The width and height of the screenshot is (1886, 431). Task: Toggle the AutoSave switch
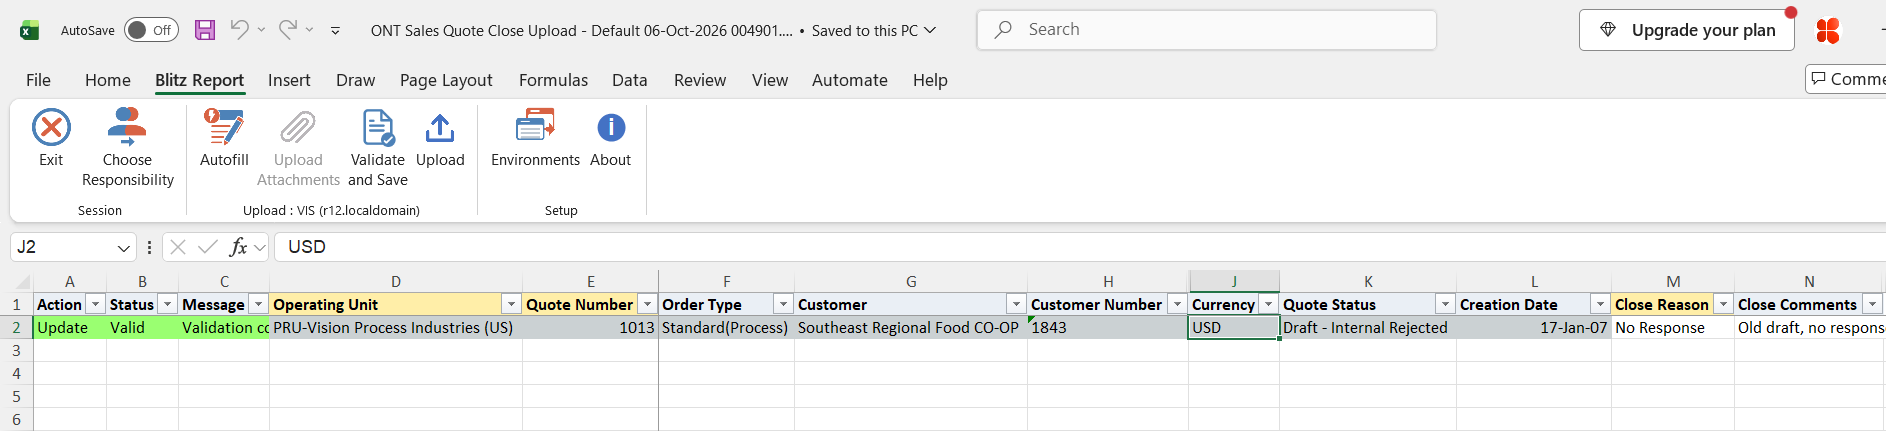(x=151, y=30)
